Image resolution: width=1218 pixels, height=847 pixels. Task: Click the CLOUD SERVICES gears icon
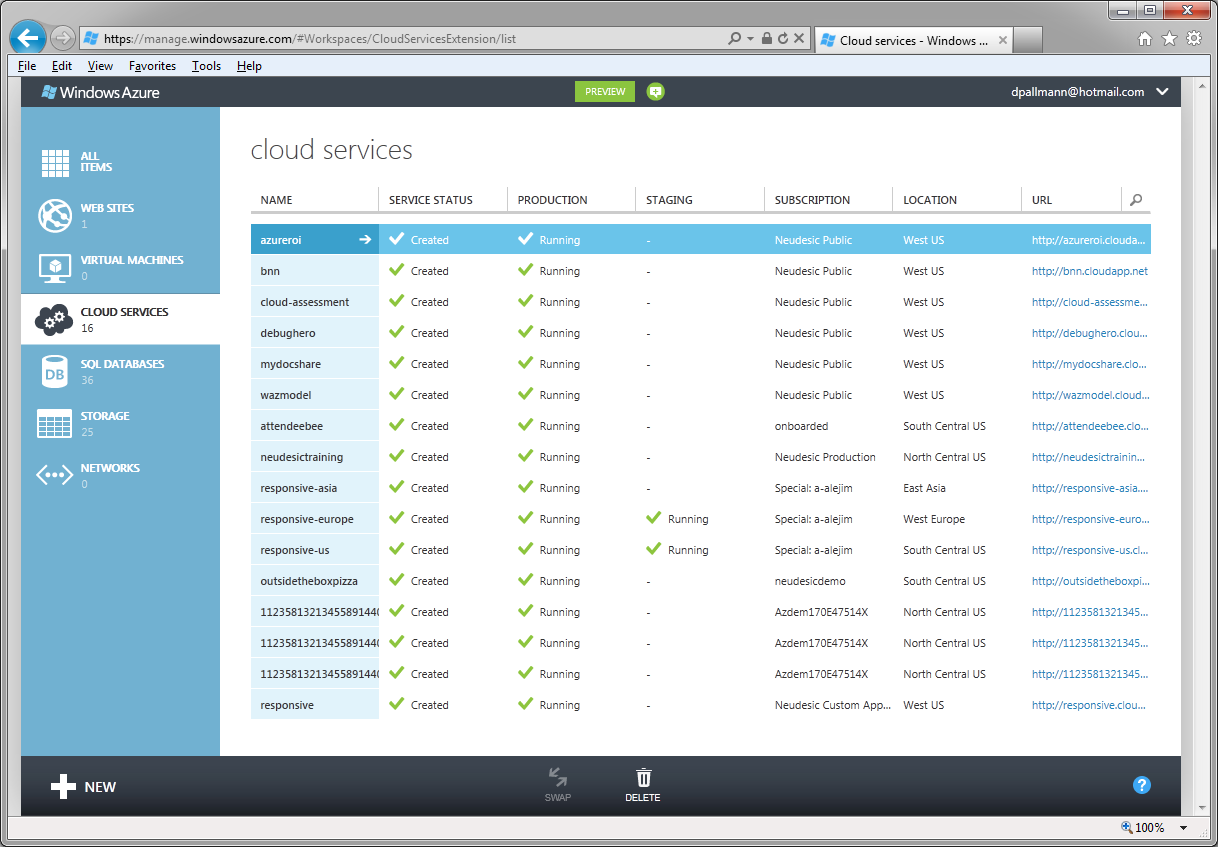(54, 318)
